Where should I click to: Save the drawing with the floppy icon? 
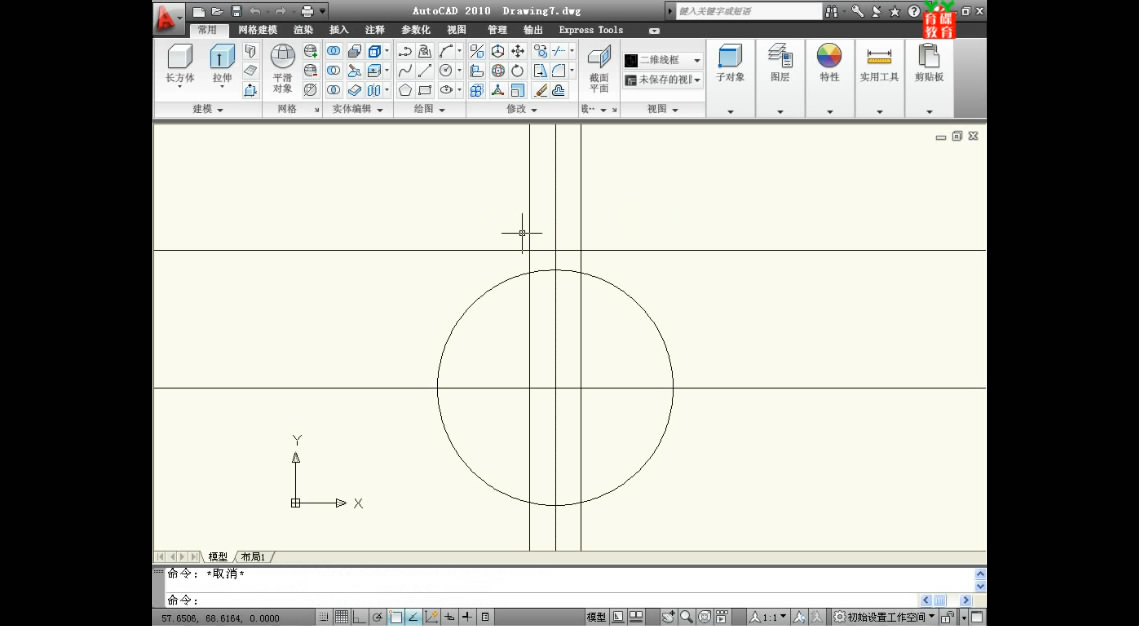pos(236,12)
